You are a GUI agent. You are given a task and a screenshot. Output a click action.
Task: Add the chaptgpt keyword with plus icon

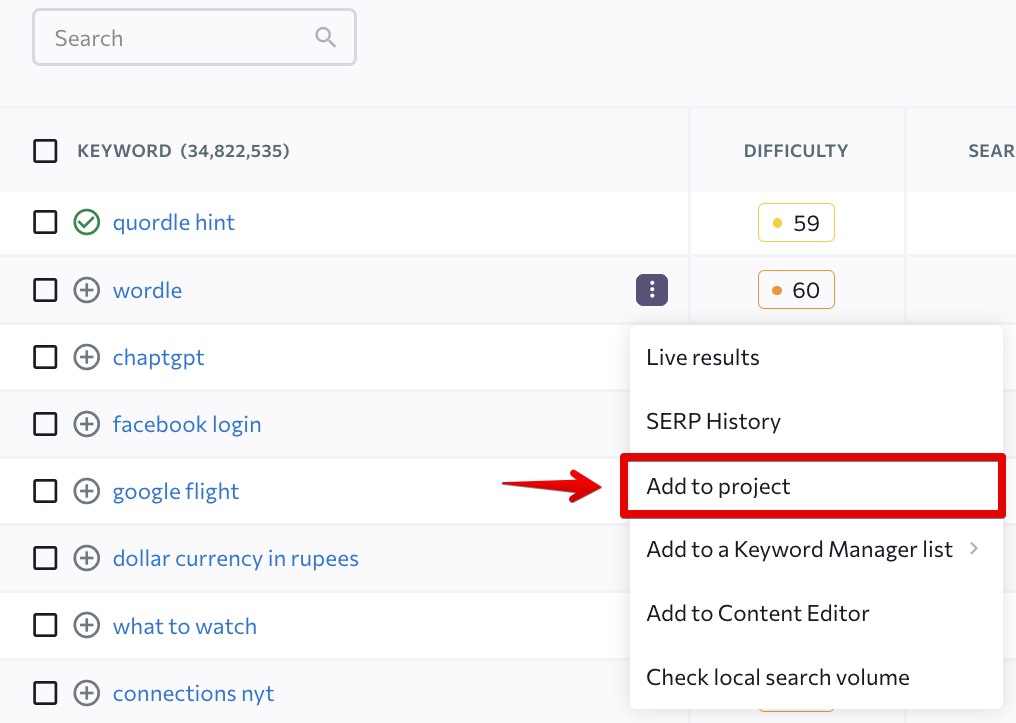tap(87, 357)
